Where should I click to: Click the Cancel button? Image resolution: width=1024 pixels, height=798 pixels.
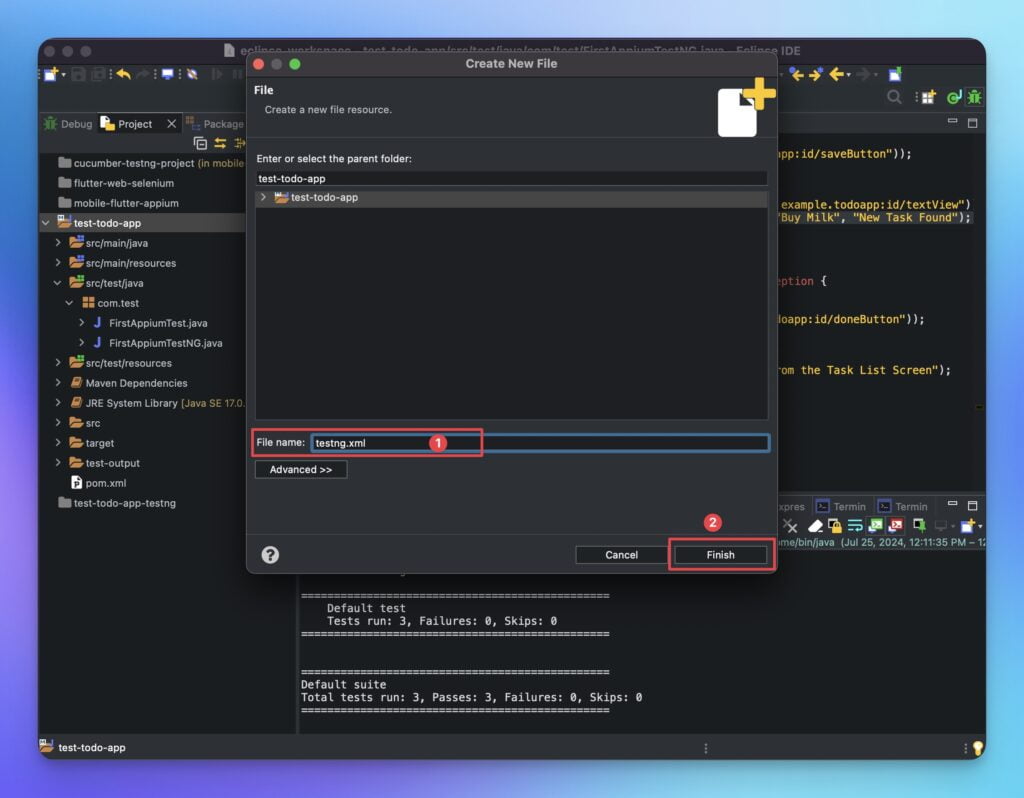621,555
